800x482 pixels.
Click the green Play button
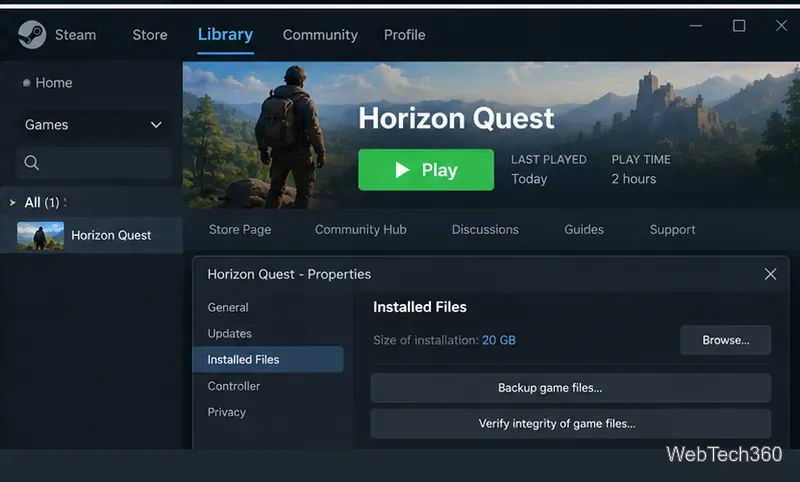[426, 170]
